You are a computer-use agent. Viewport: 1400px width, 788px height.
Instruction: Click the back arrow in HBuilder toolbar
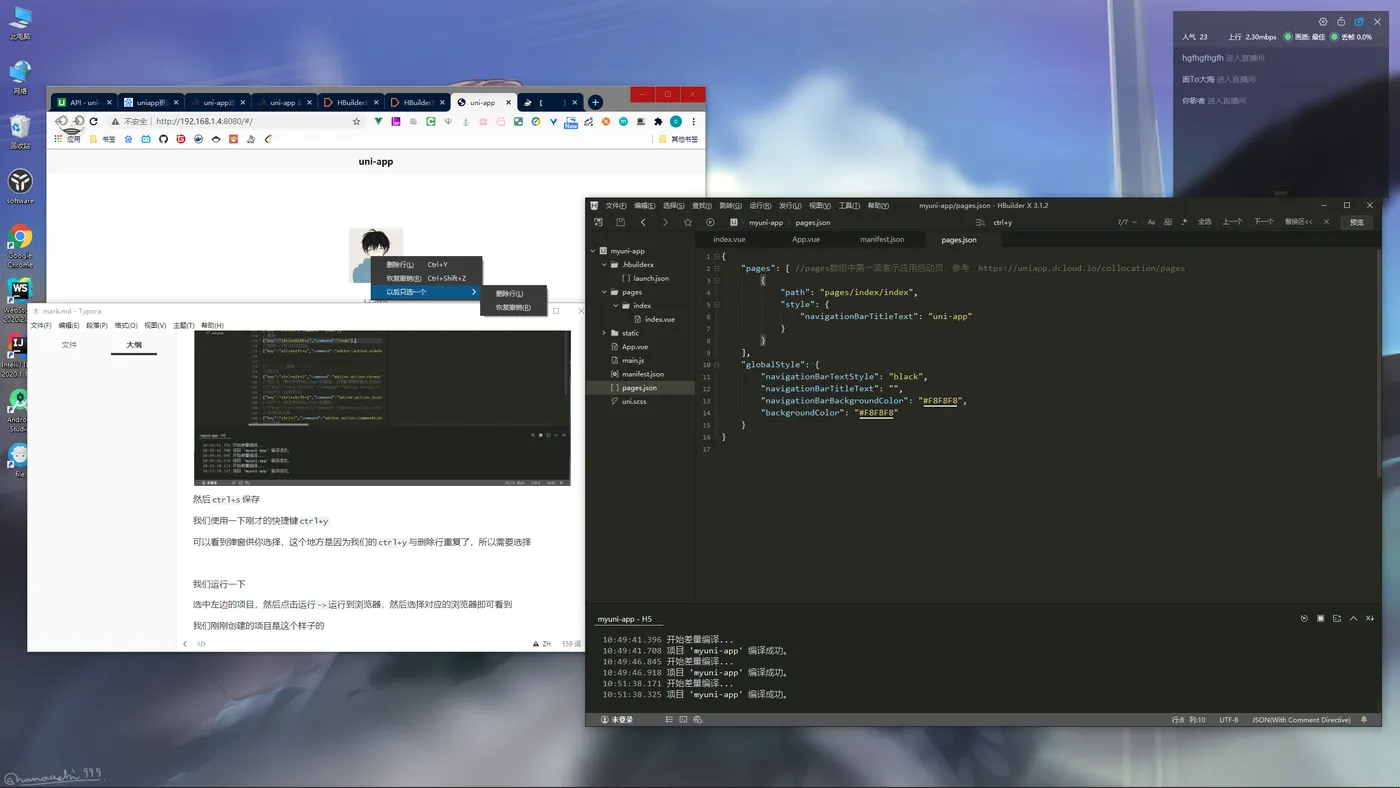(x=643, y=222)
